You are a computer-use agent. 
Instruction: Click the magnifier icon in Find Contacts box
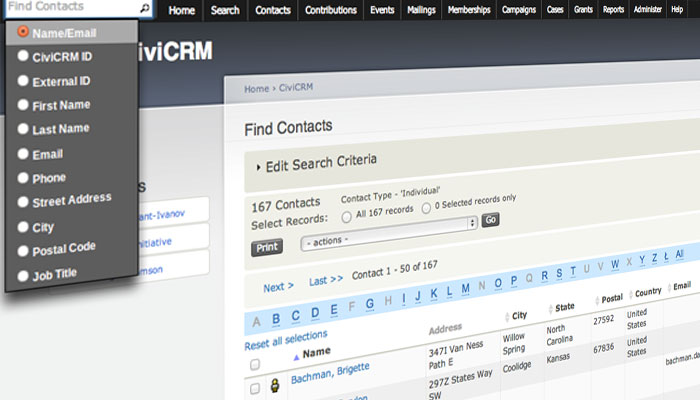coord(145,8)
